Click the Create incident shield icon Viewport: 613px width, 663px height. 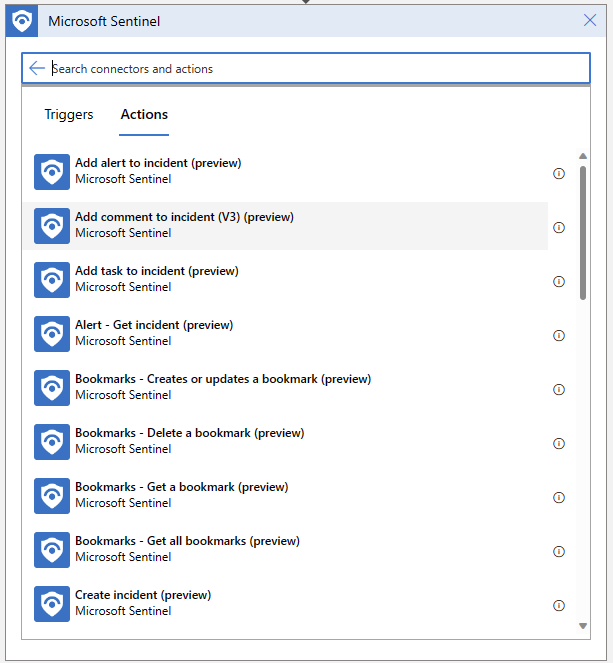point(52,604)
